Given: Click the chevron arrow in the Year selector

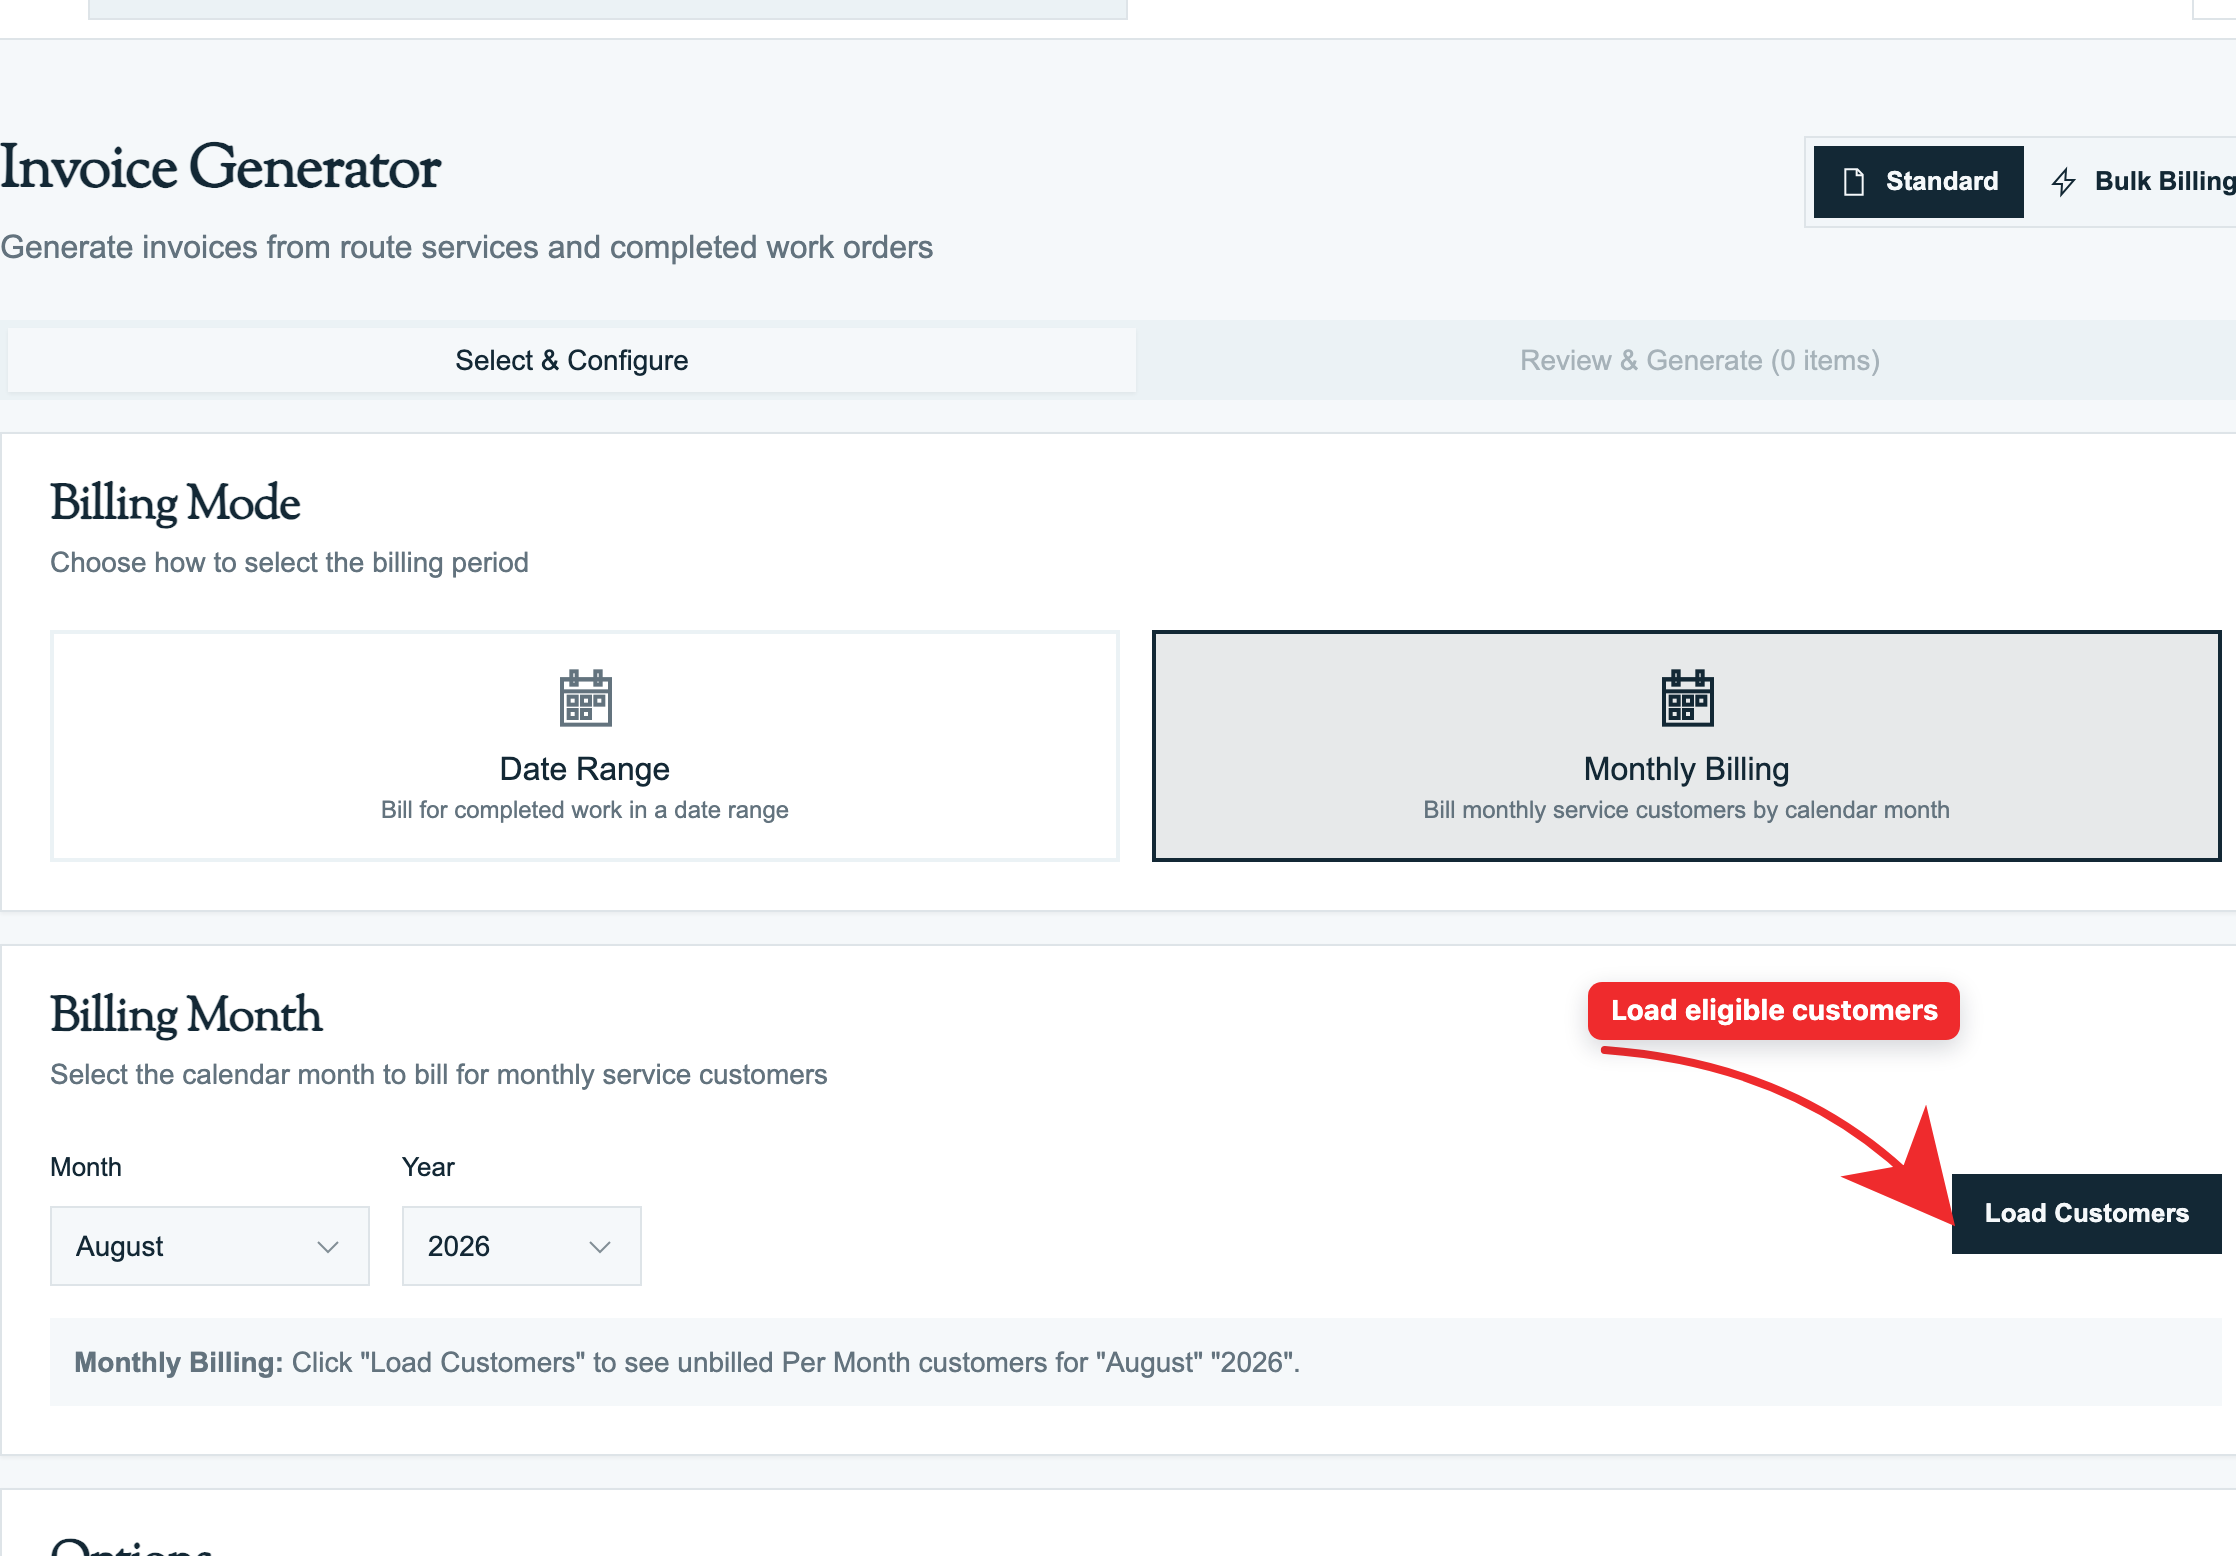Looking at the screenshot, I should [600, 1247].
